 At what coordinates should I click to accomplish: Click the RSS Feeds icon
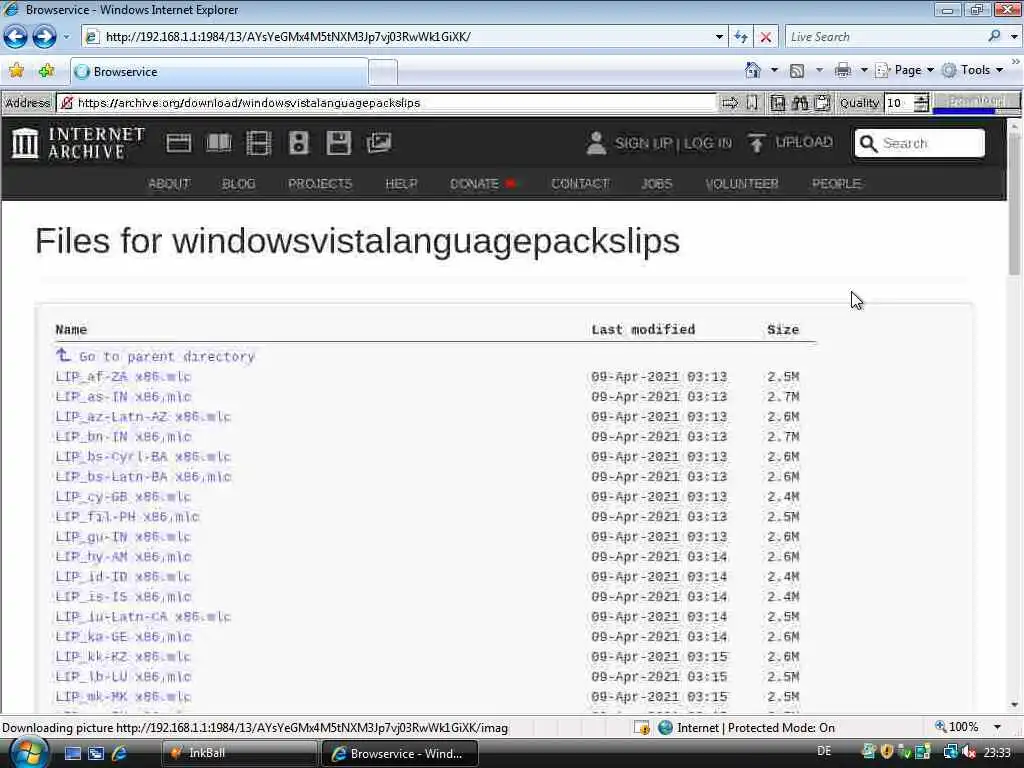tap(797, 71)
